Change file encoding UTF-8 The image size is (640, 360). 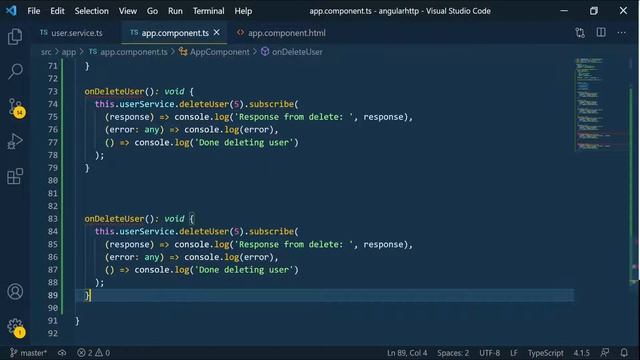coord(489,353)
